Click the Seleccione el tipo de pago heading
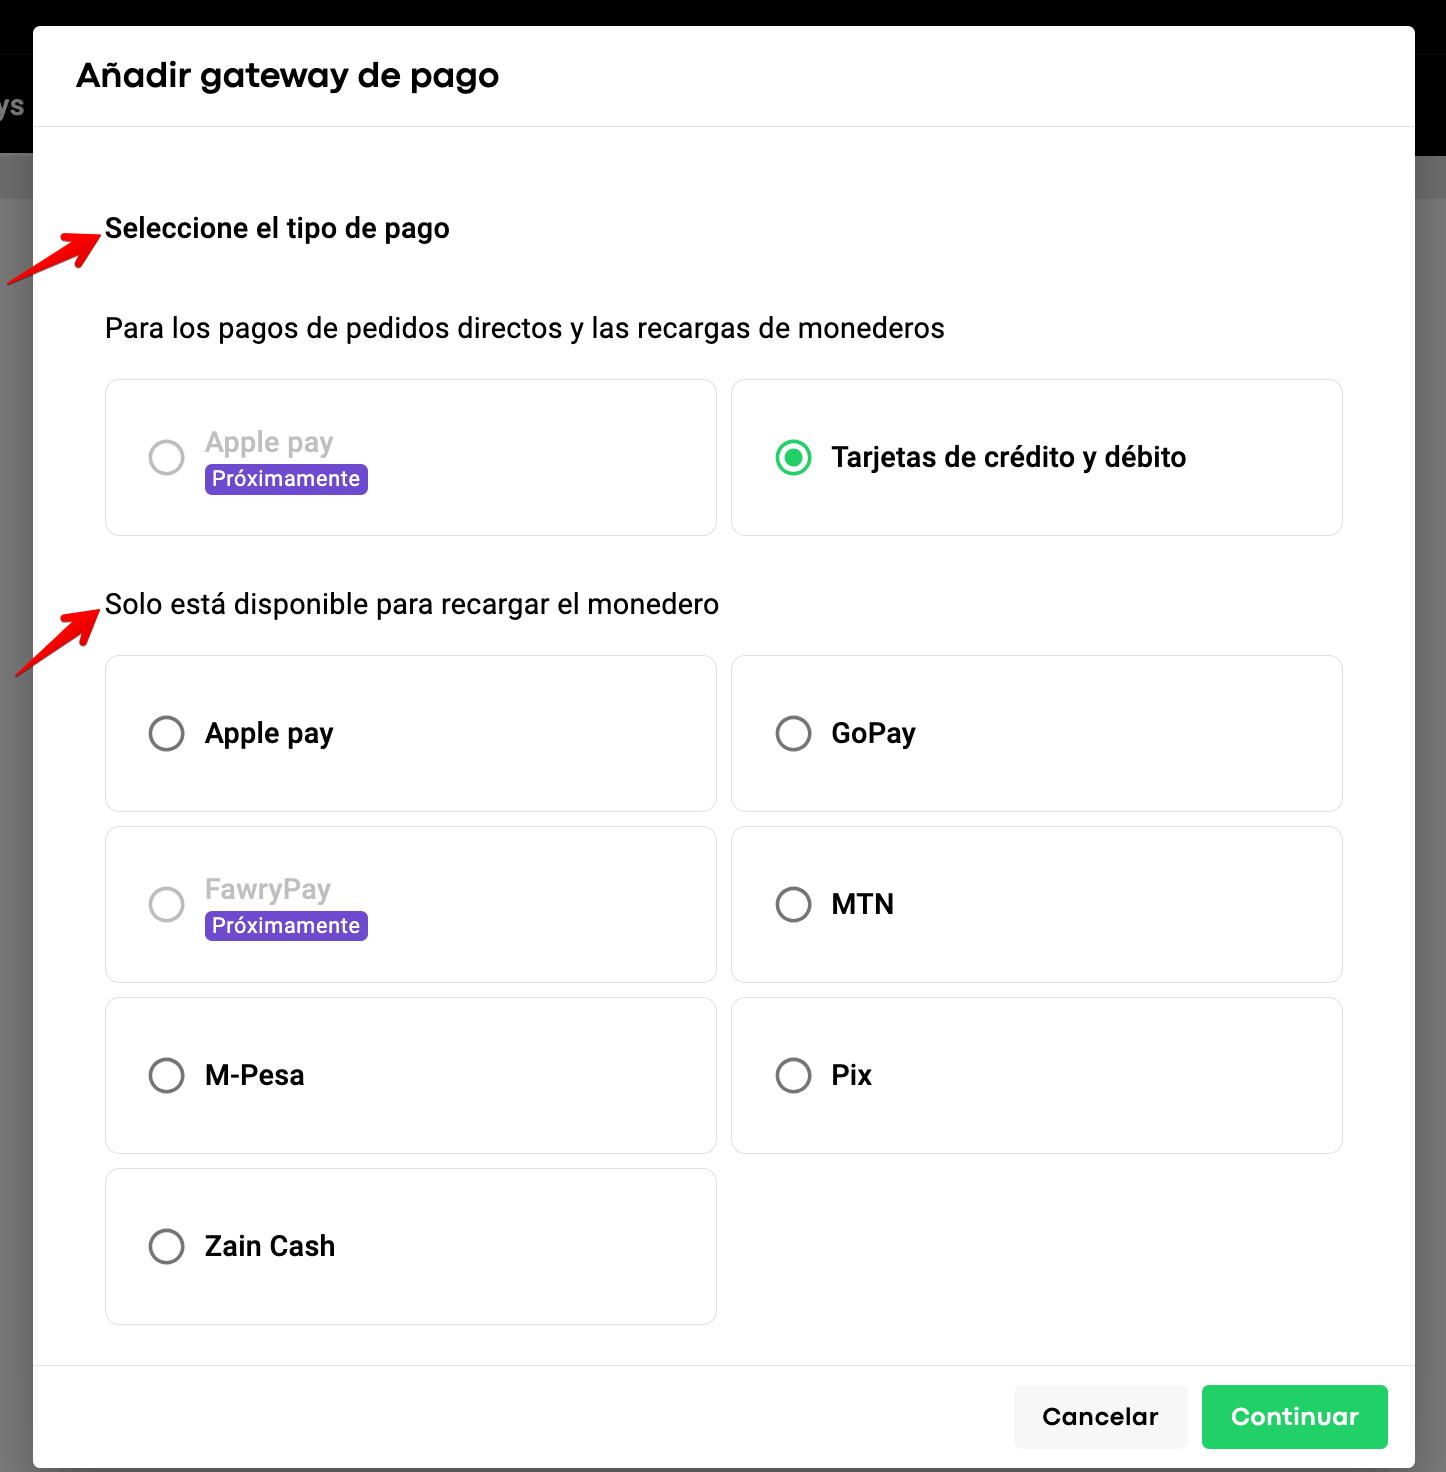Viewport: 1446px width, 1472px height. tap(277, 229)
